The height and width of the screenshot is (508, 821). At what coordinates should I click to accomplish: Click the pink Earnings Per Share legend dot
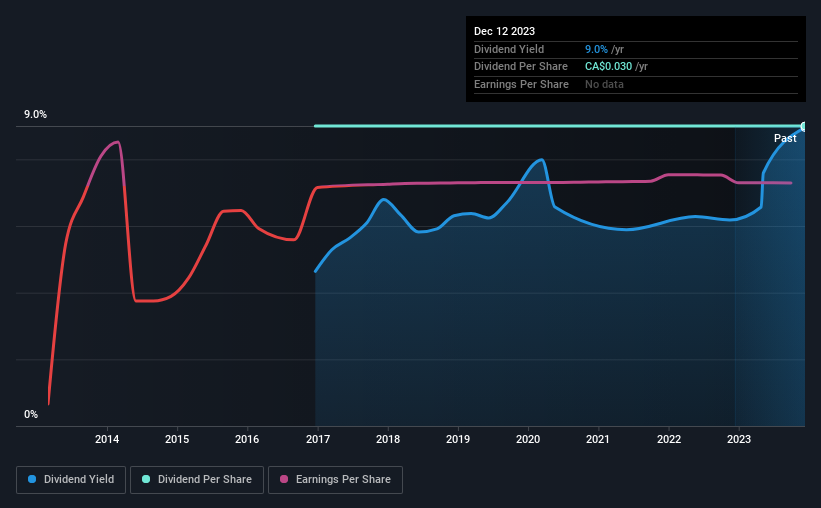[284, 479]
